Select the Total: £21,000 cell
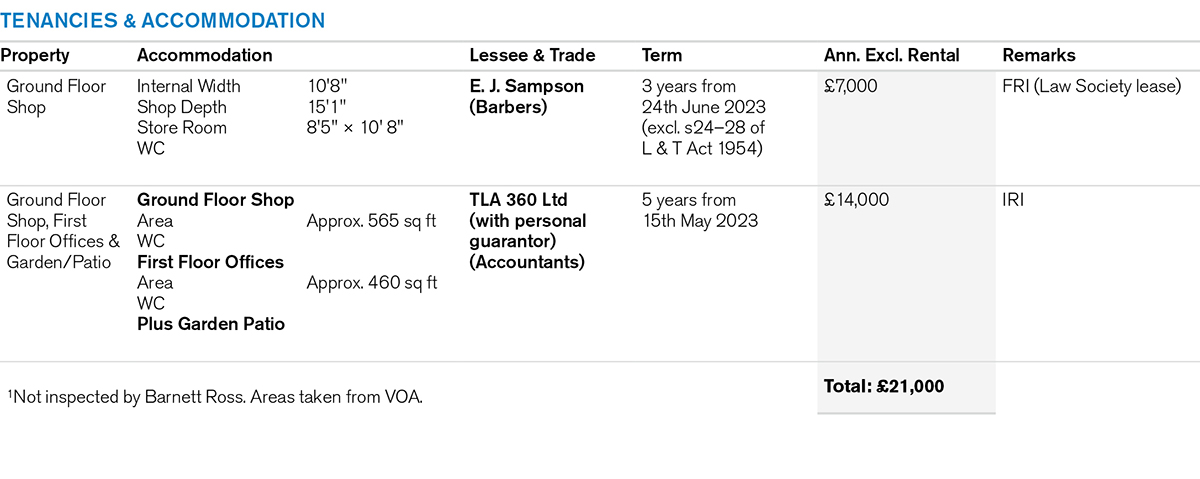 [x=883, y=386]
